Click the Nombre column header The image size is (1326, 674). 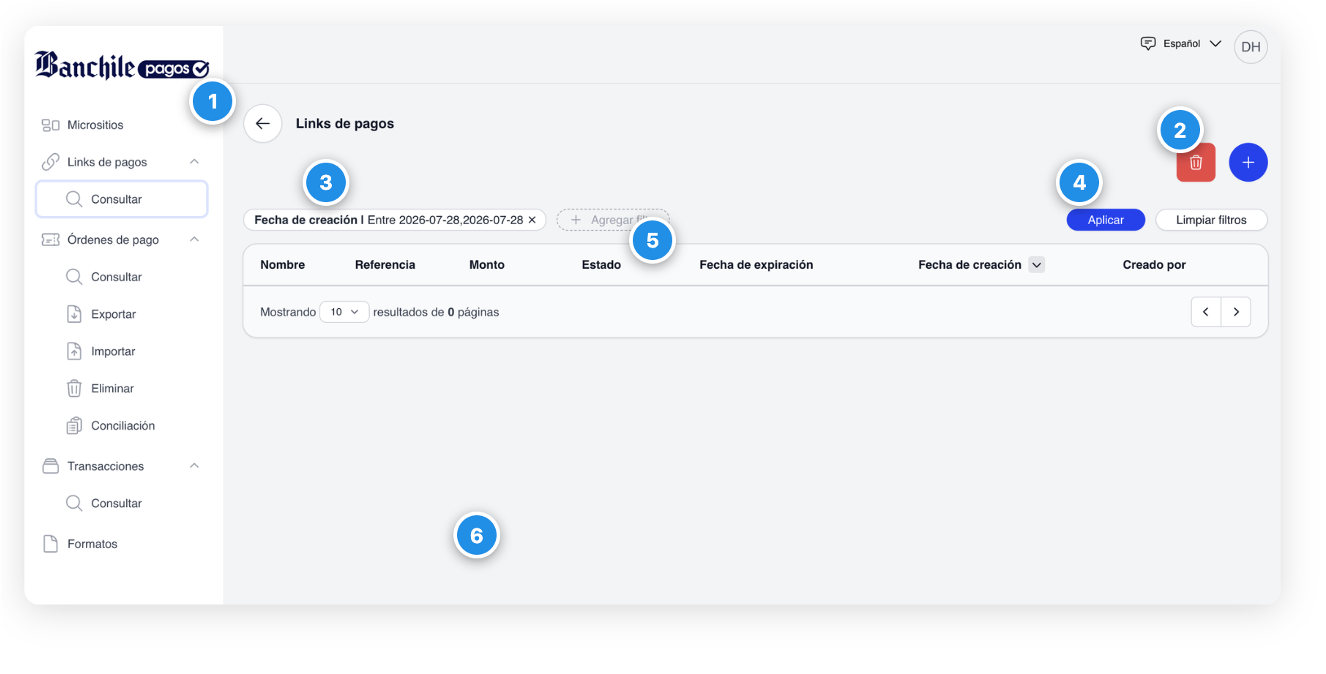point(282,265)
